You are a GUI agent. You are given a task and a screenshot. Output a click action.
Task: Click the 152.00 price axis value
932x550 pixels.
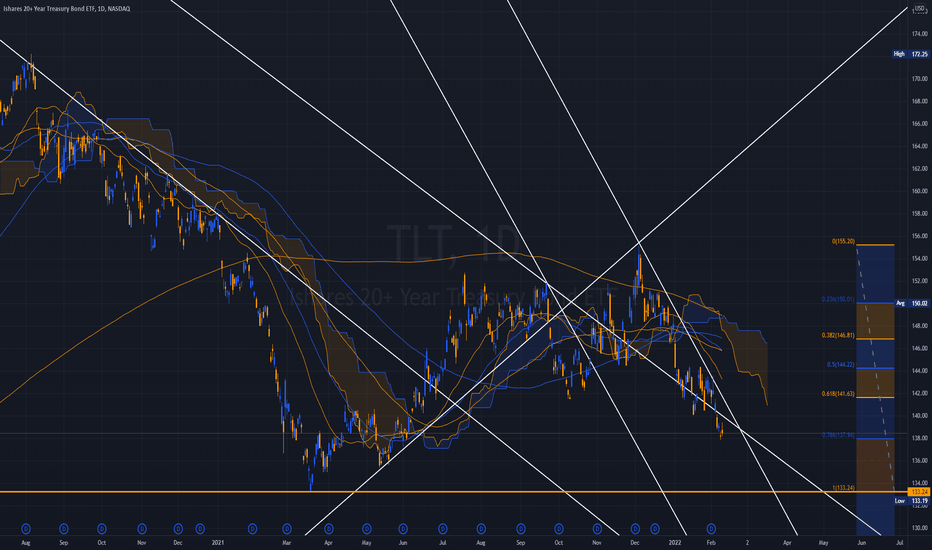pyautogui.click(x=920, y=281)
